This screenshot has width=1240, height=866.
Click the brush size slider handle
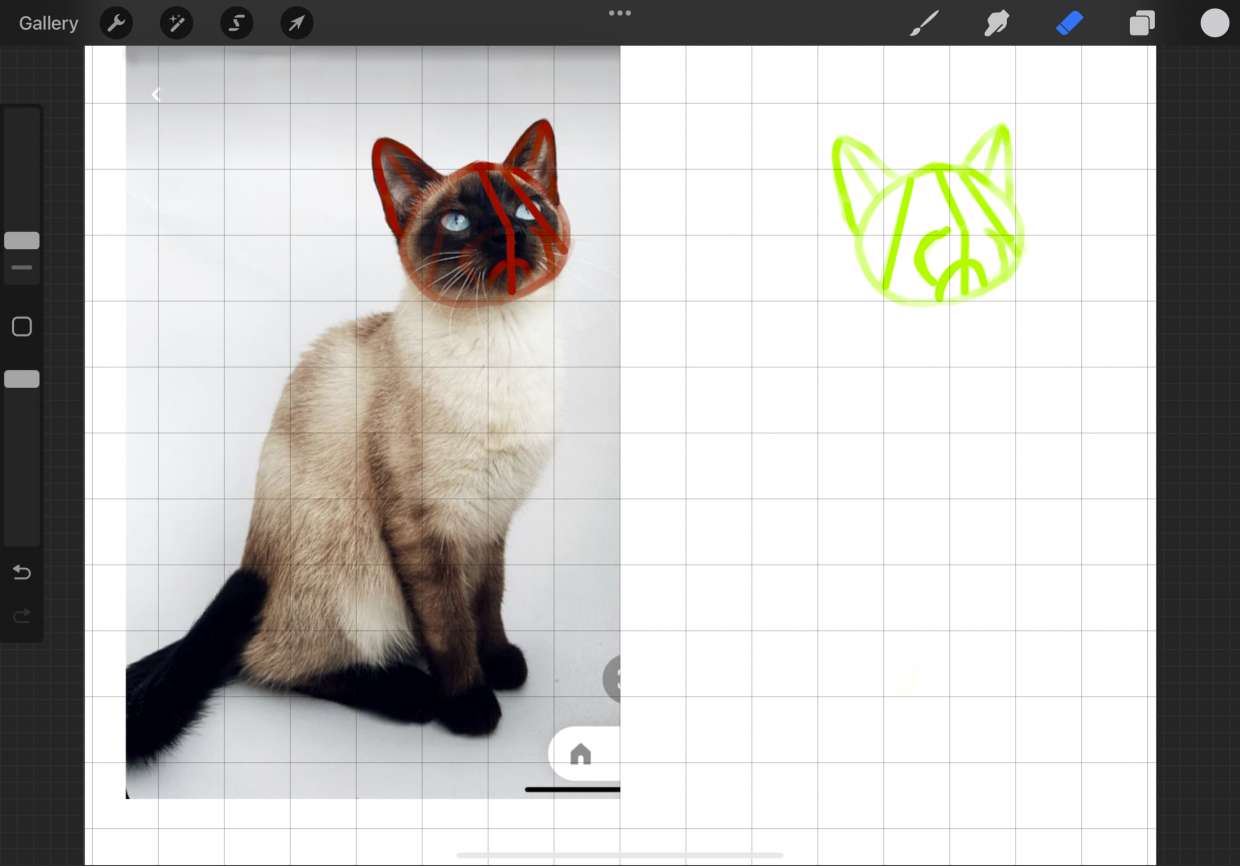pos(22,241)
